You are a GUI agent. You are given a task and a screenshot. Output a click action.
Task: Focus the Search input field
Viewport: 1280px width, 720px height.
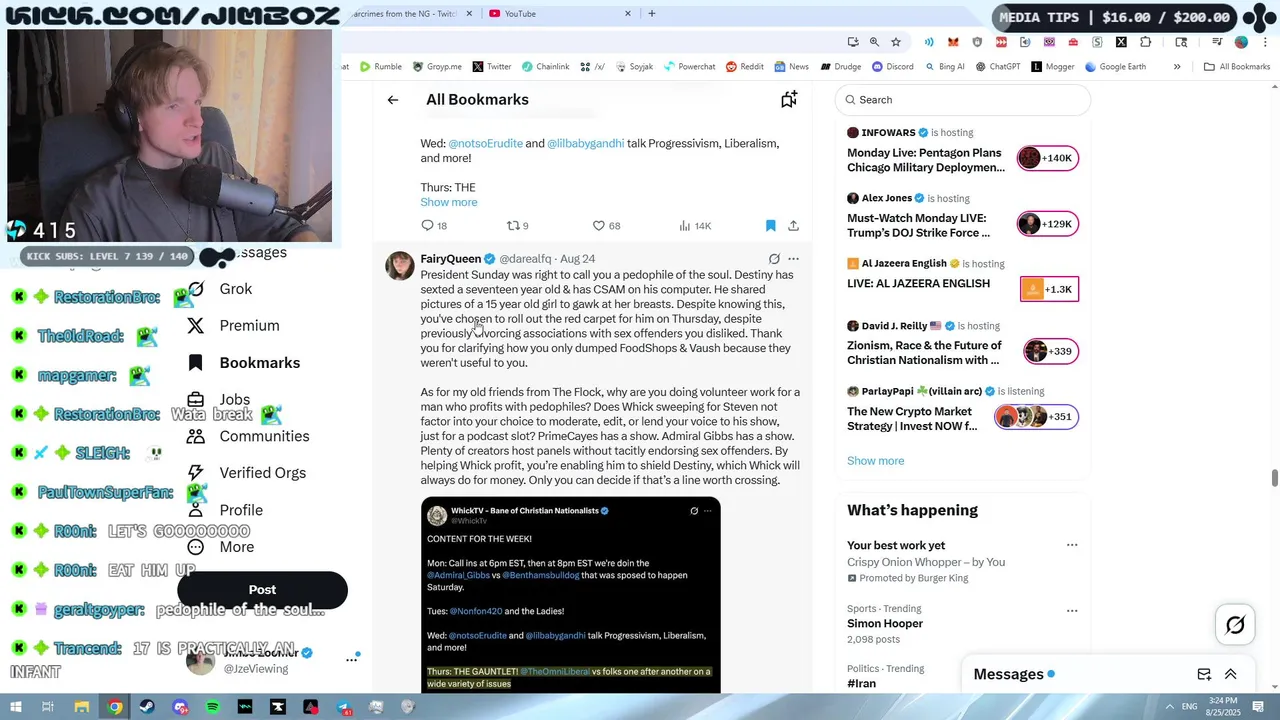[x=962, y=100]
